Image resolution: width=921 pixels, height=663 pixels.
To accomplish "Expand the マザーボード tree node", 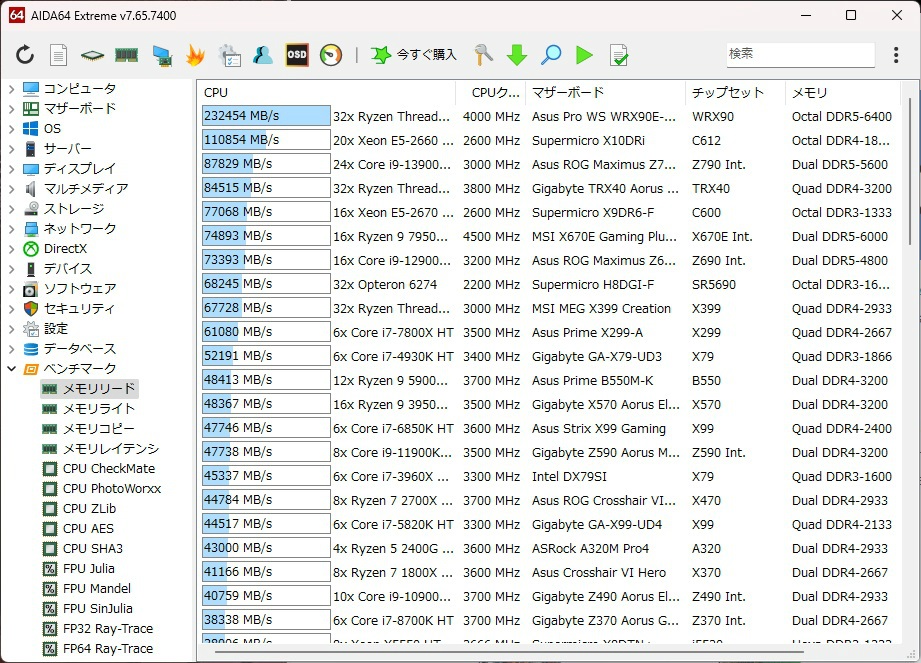I will pos(12,109).
